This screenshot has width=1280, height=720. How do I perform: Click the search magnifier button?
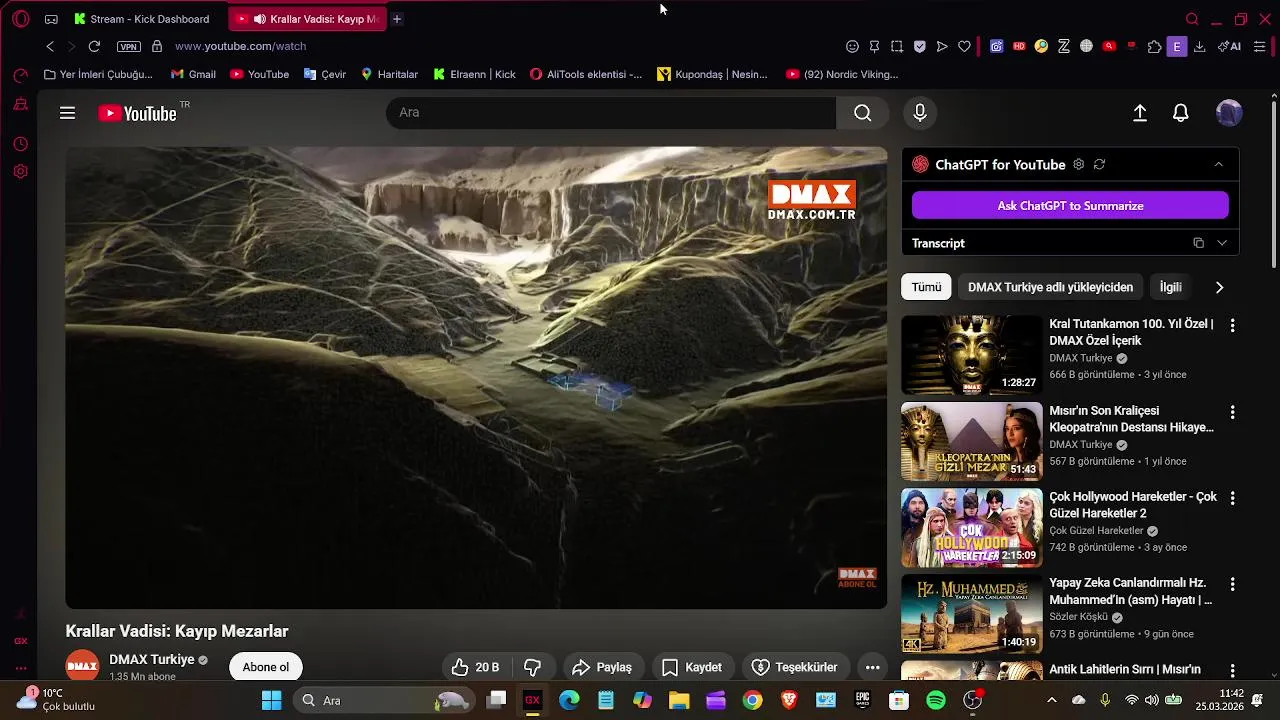point(862,113)
